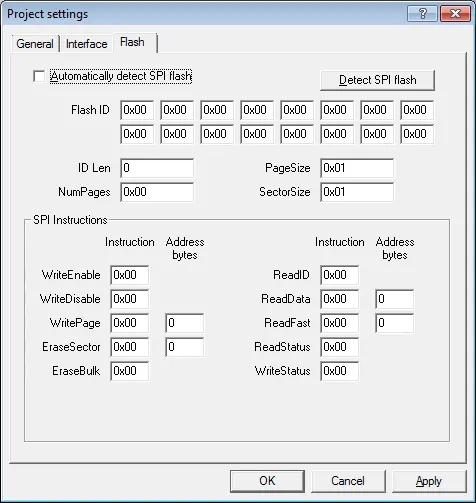
Task: Edit the WriteDisable instruction field
Action: pyautogui.click(x=130, y=299)
